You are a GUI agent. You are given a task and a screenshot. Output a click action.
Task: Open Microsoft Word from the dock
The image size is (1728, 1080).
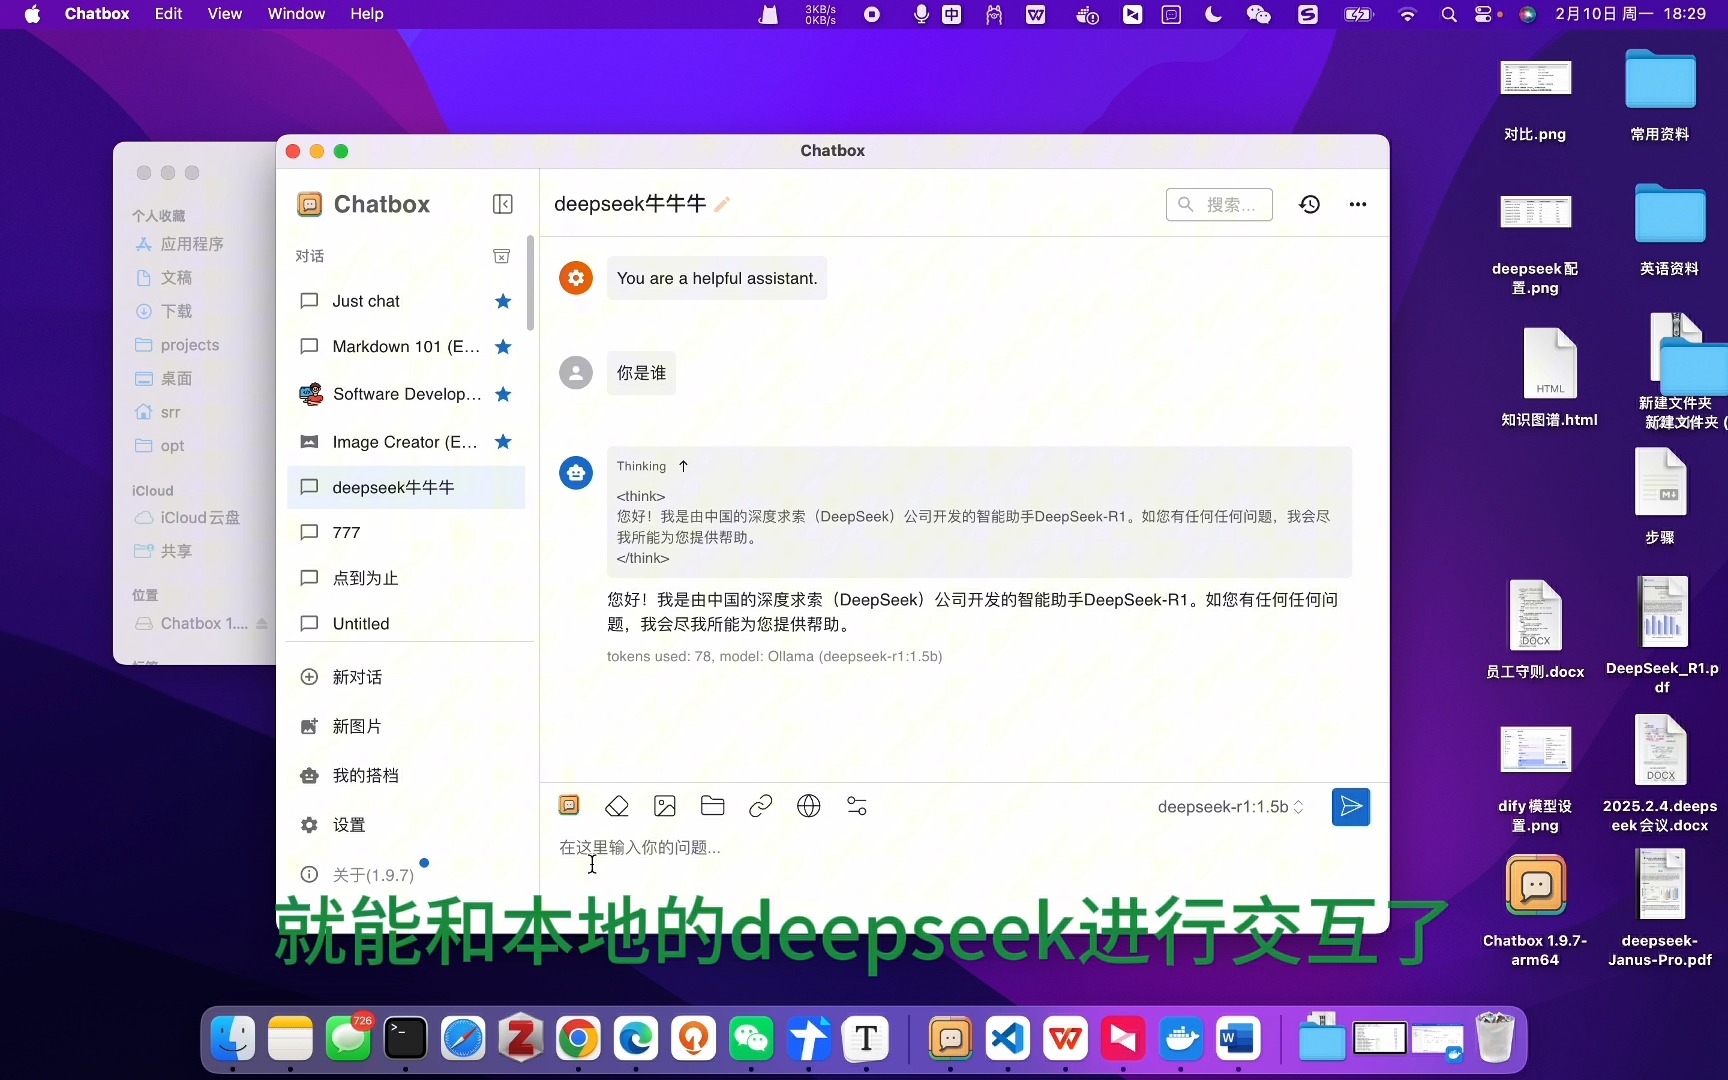[1238, 1039]
